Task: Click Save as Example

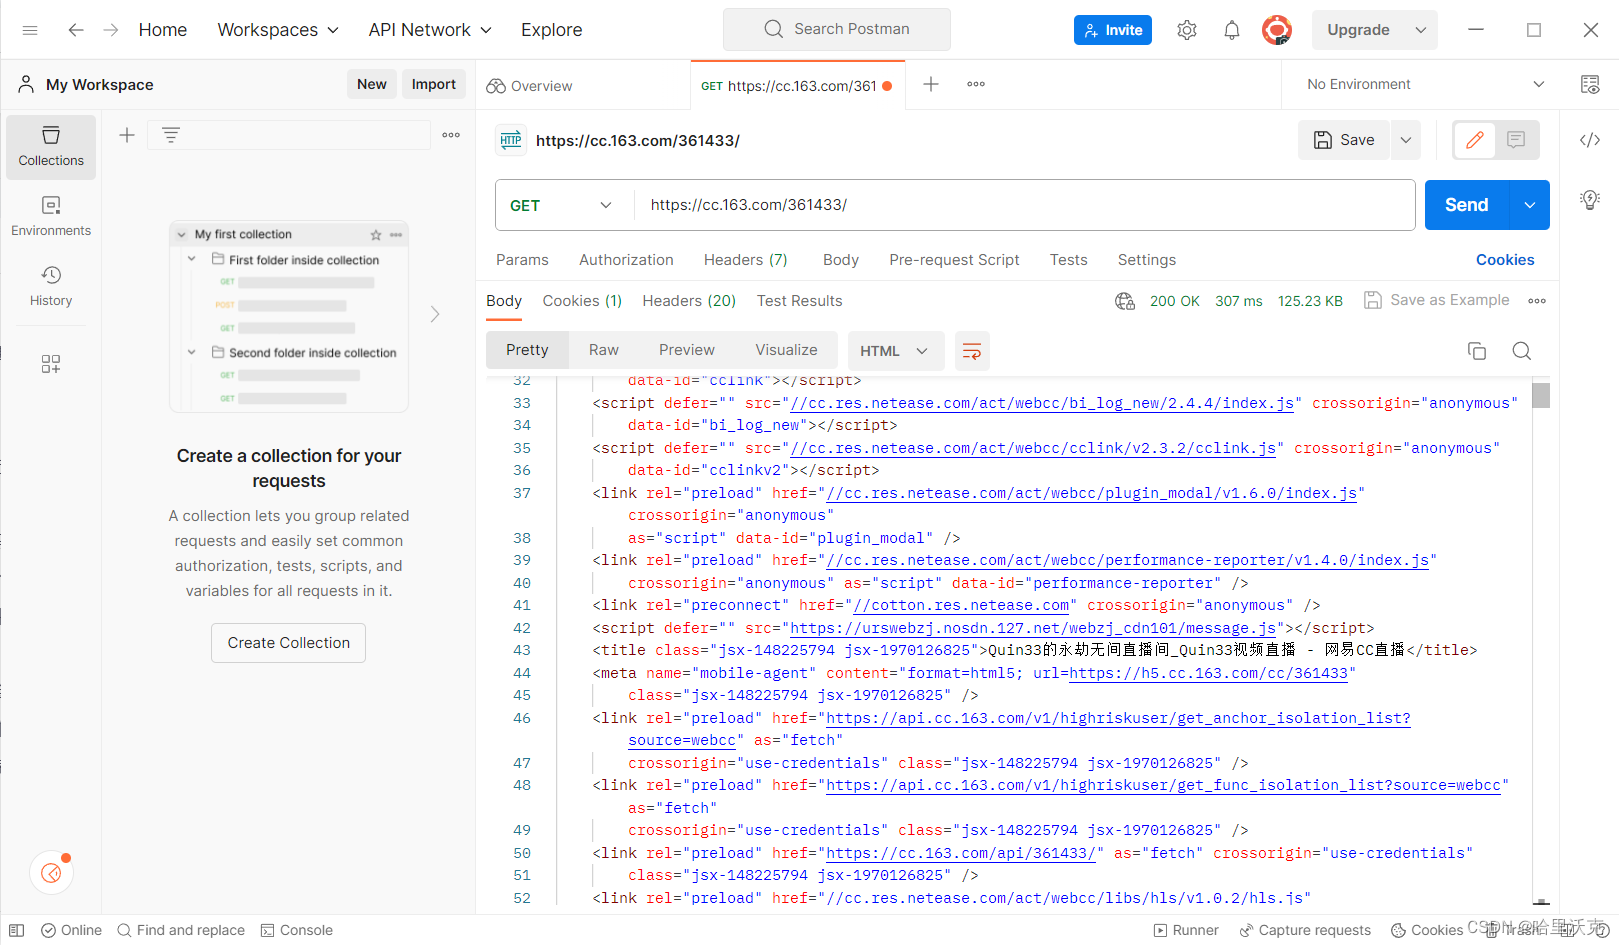Action: pos(1437,300)
